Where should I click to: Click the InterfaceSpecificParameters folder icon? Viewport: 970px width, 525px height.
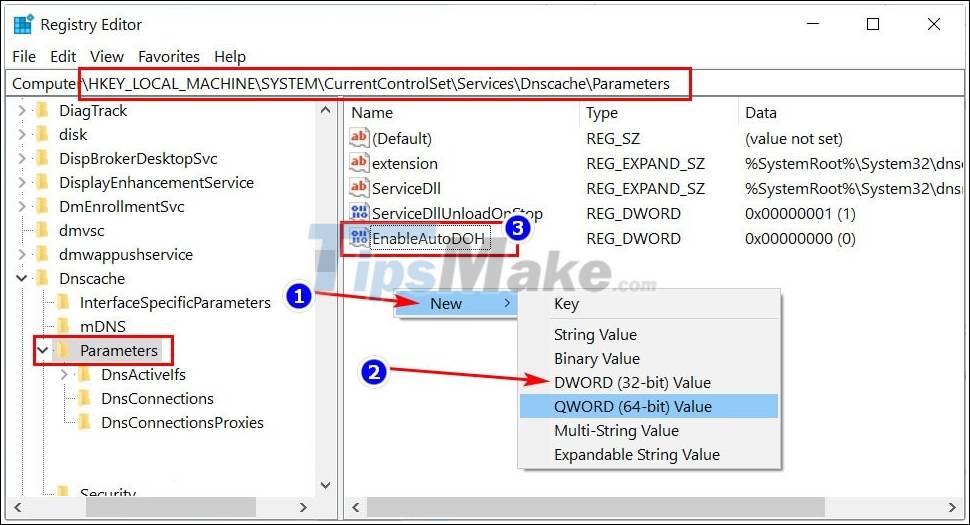63,302
